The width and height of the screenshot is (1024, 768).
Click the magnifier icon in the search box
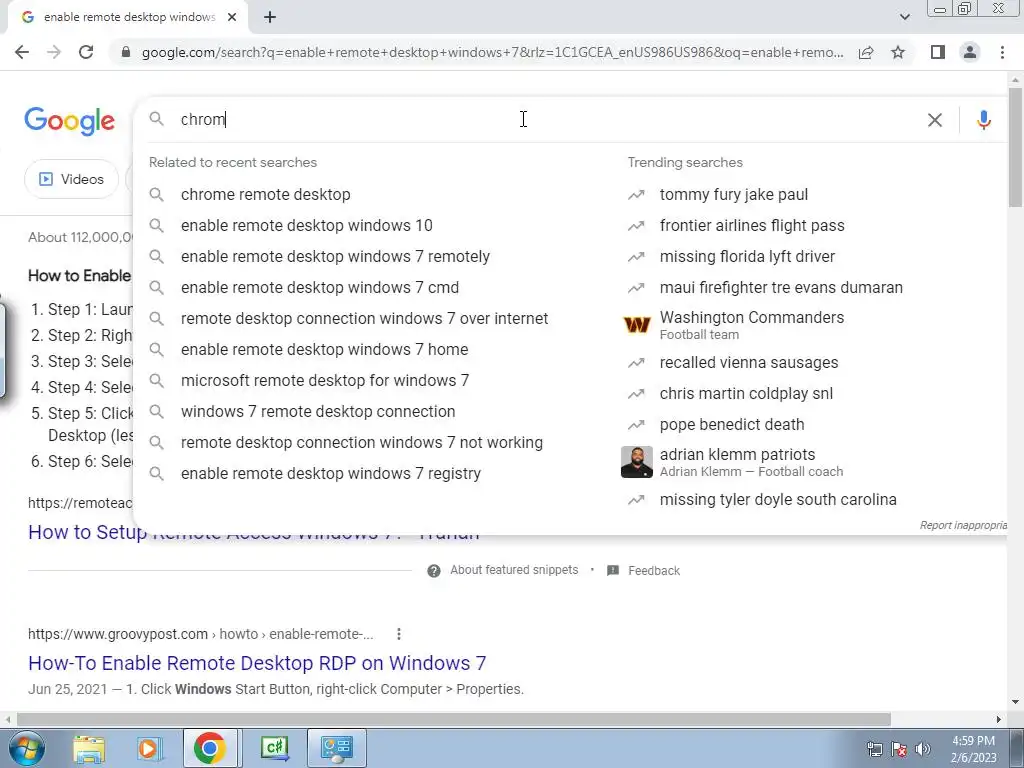[157, 119]
